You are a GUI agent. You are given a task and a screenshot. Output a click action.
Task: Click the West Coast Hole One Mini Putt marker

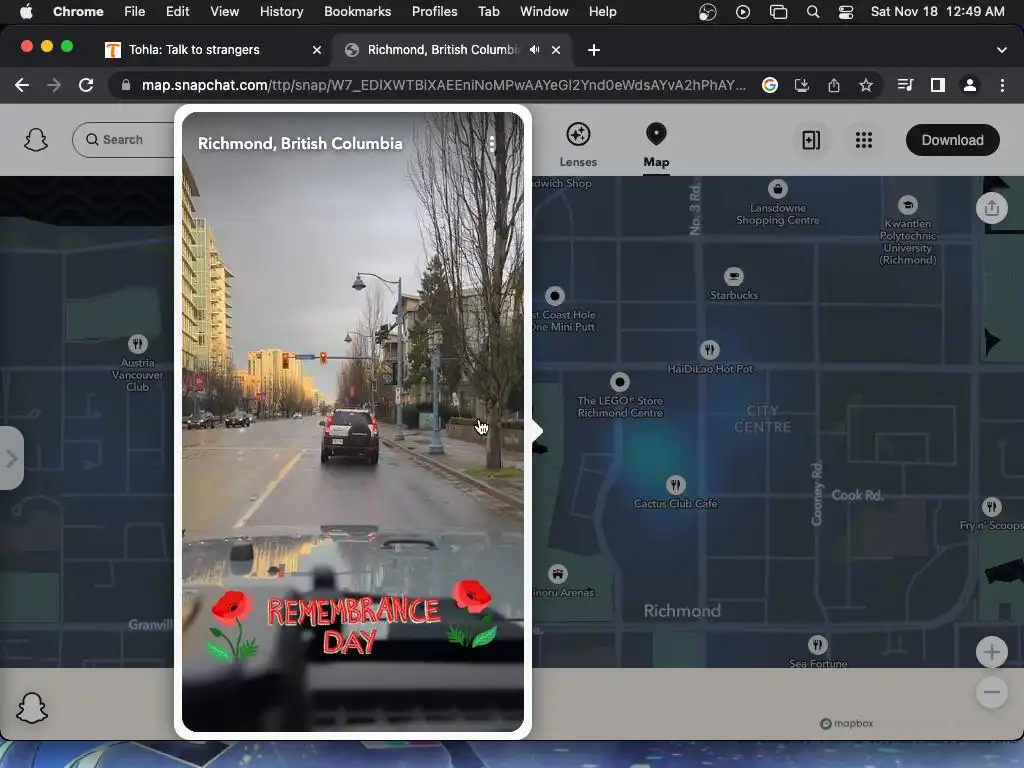coord(554,296)
